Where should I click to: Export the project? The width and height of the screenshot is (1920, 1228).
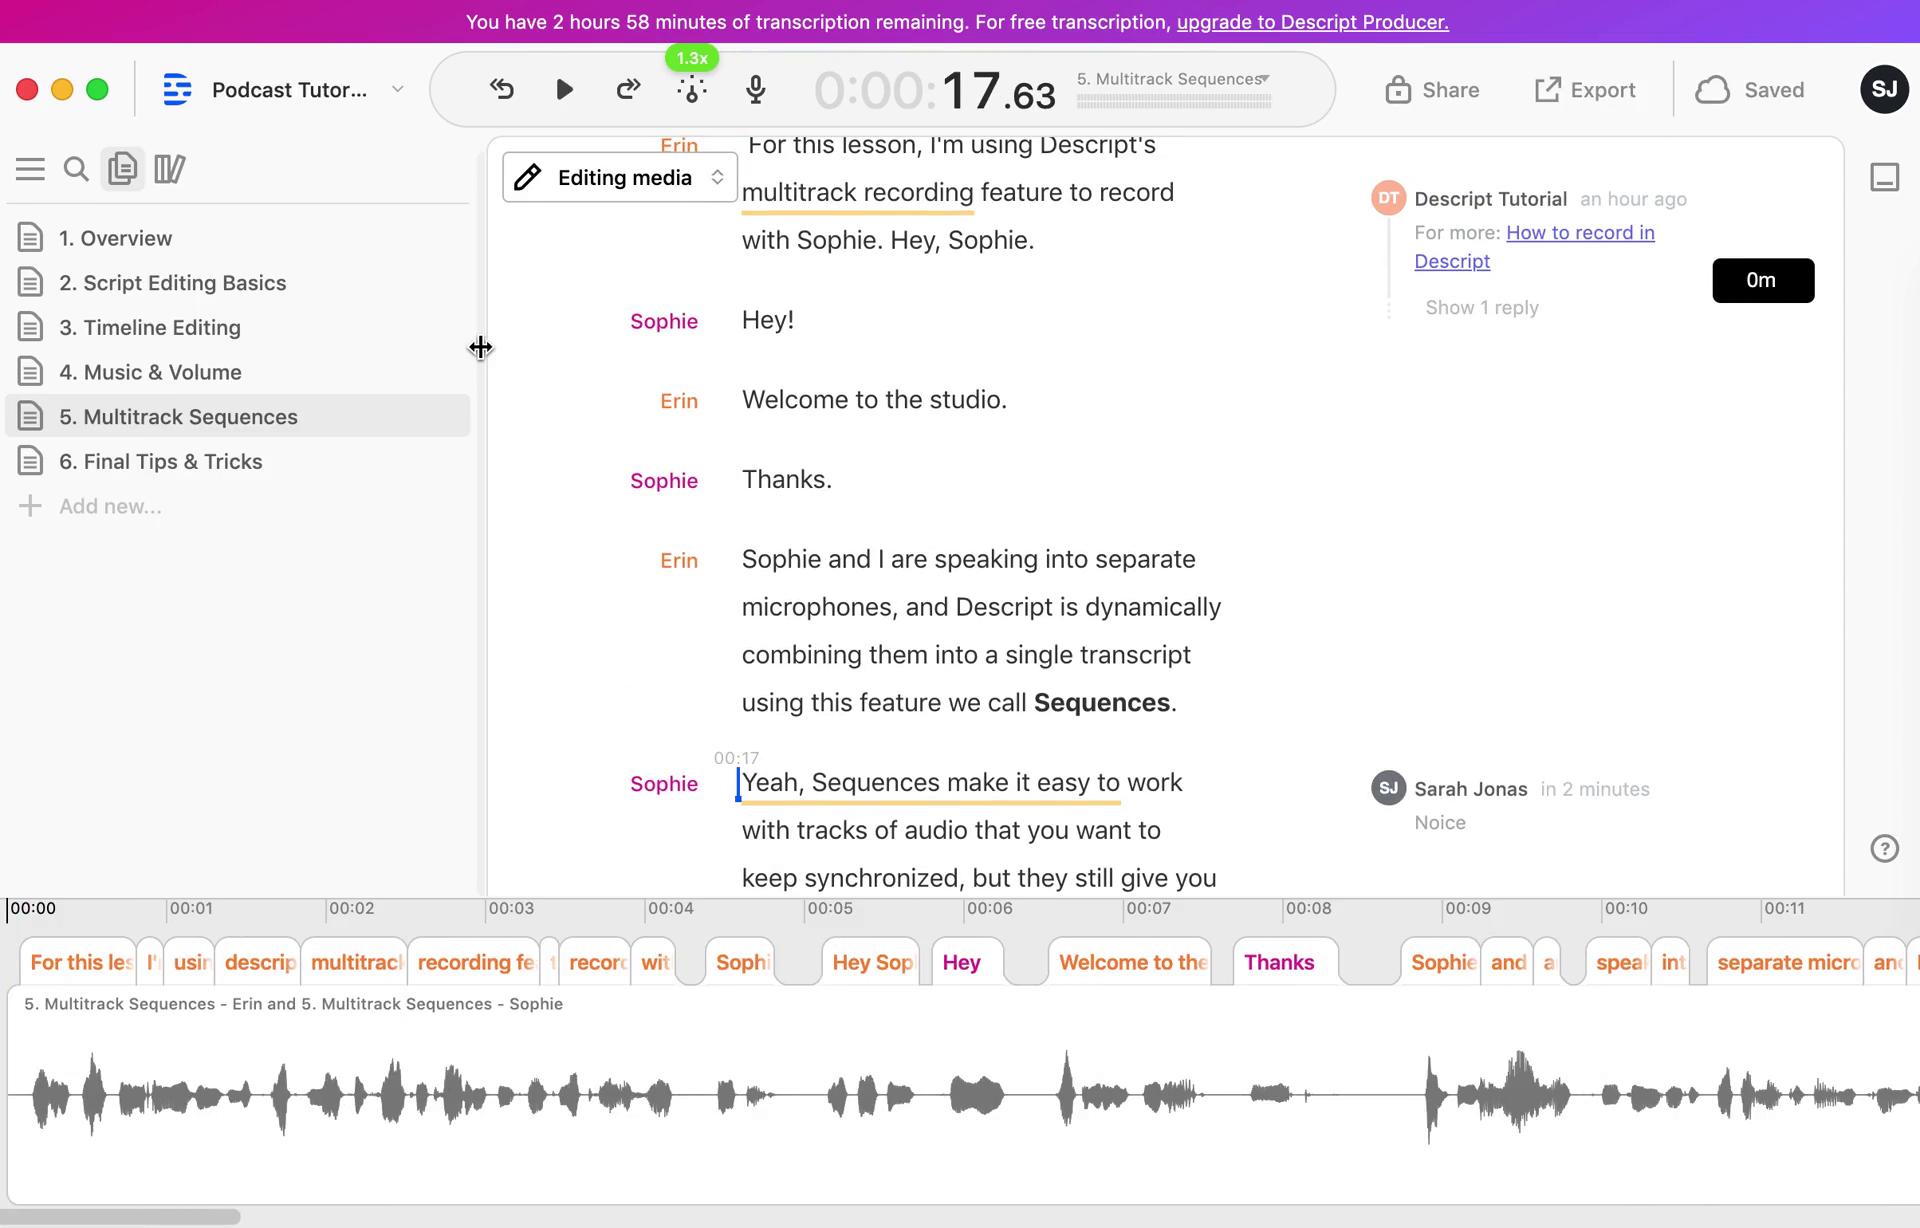[1585, 90]
